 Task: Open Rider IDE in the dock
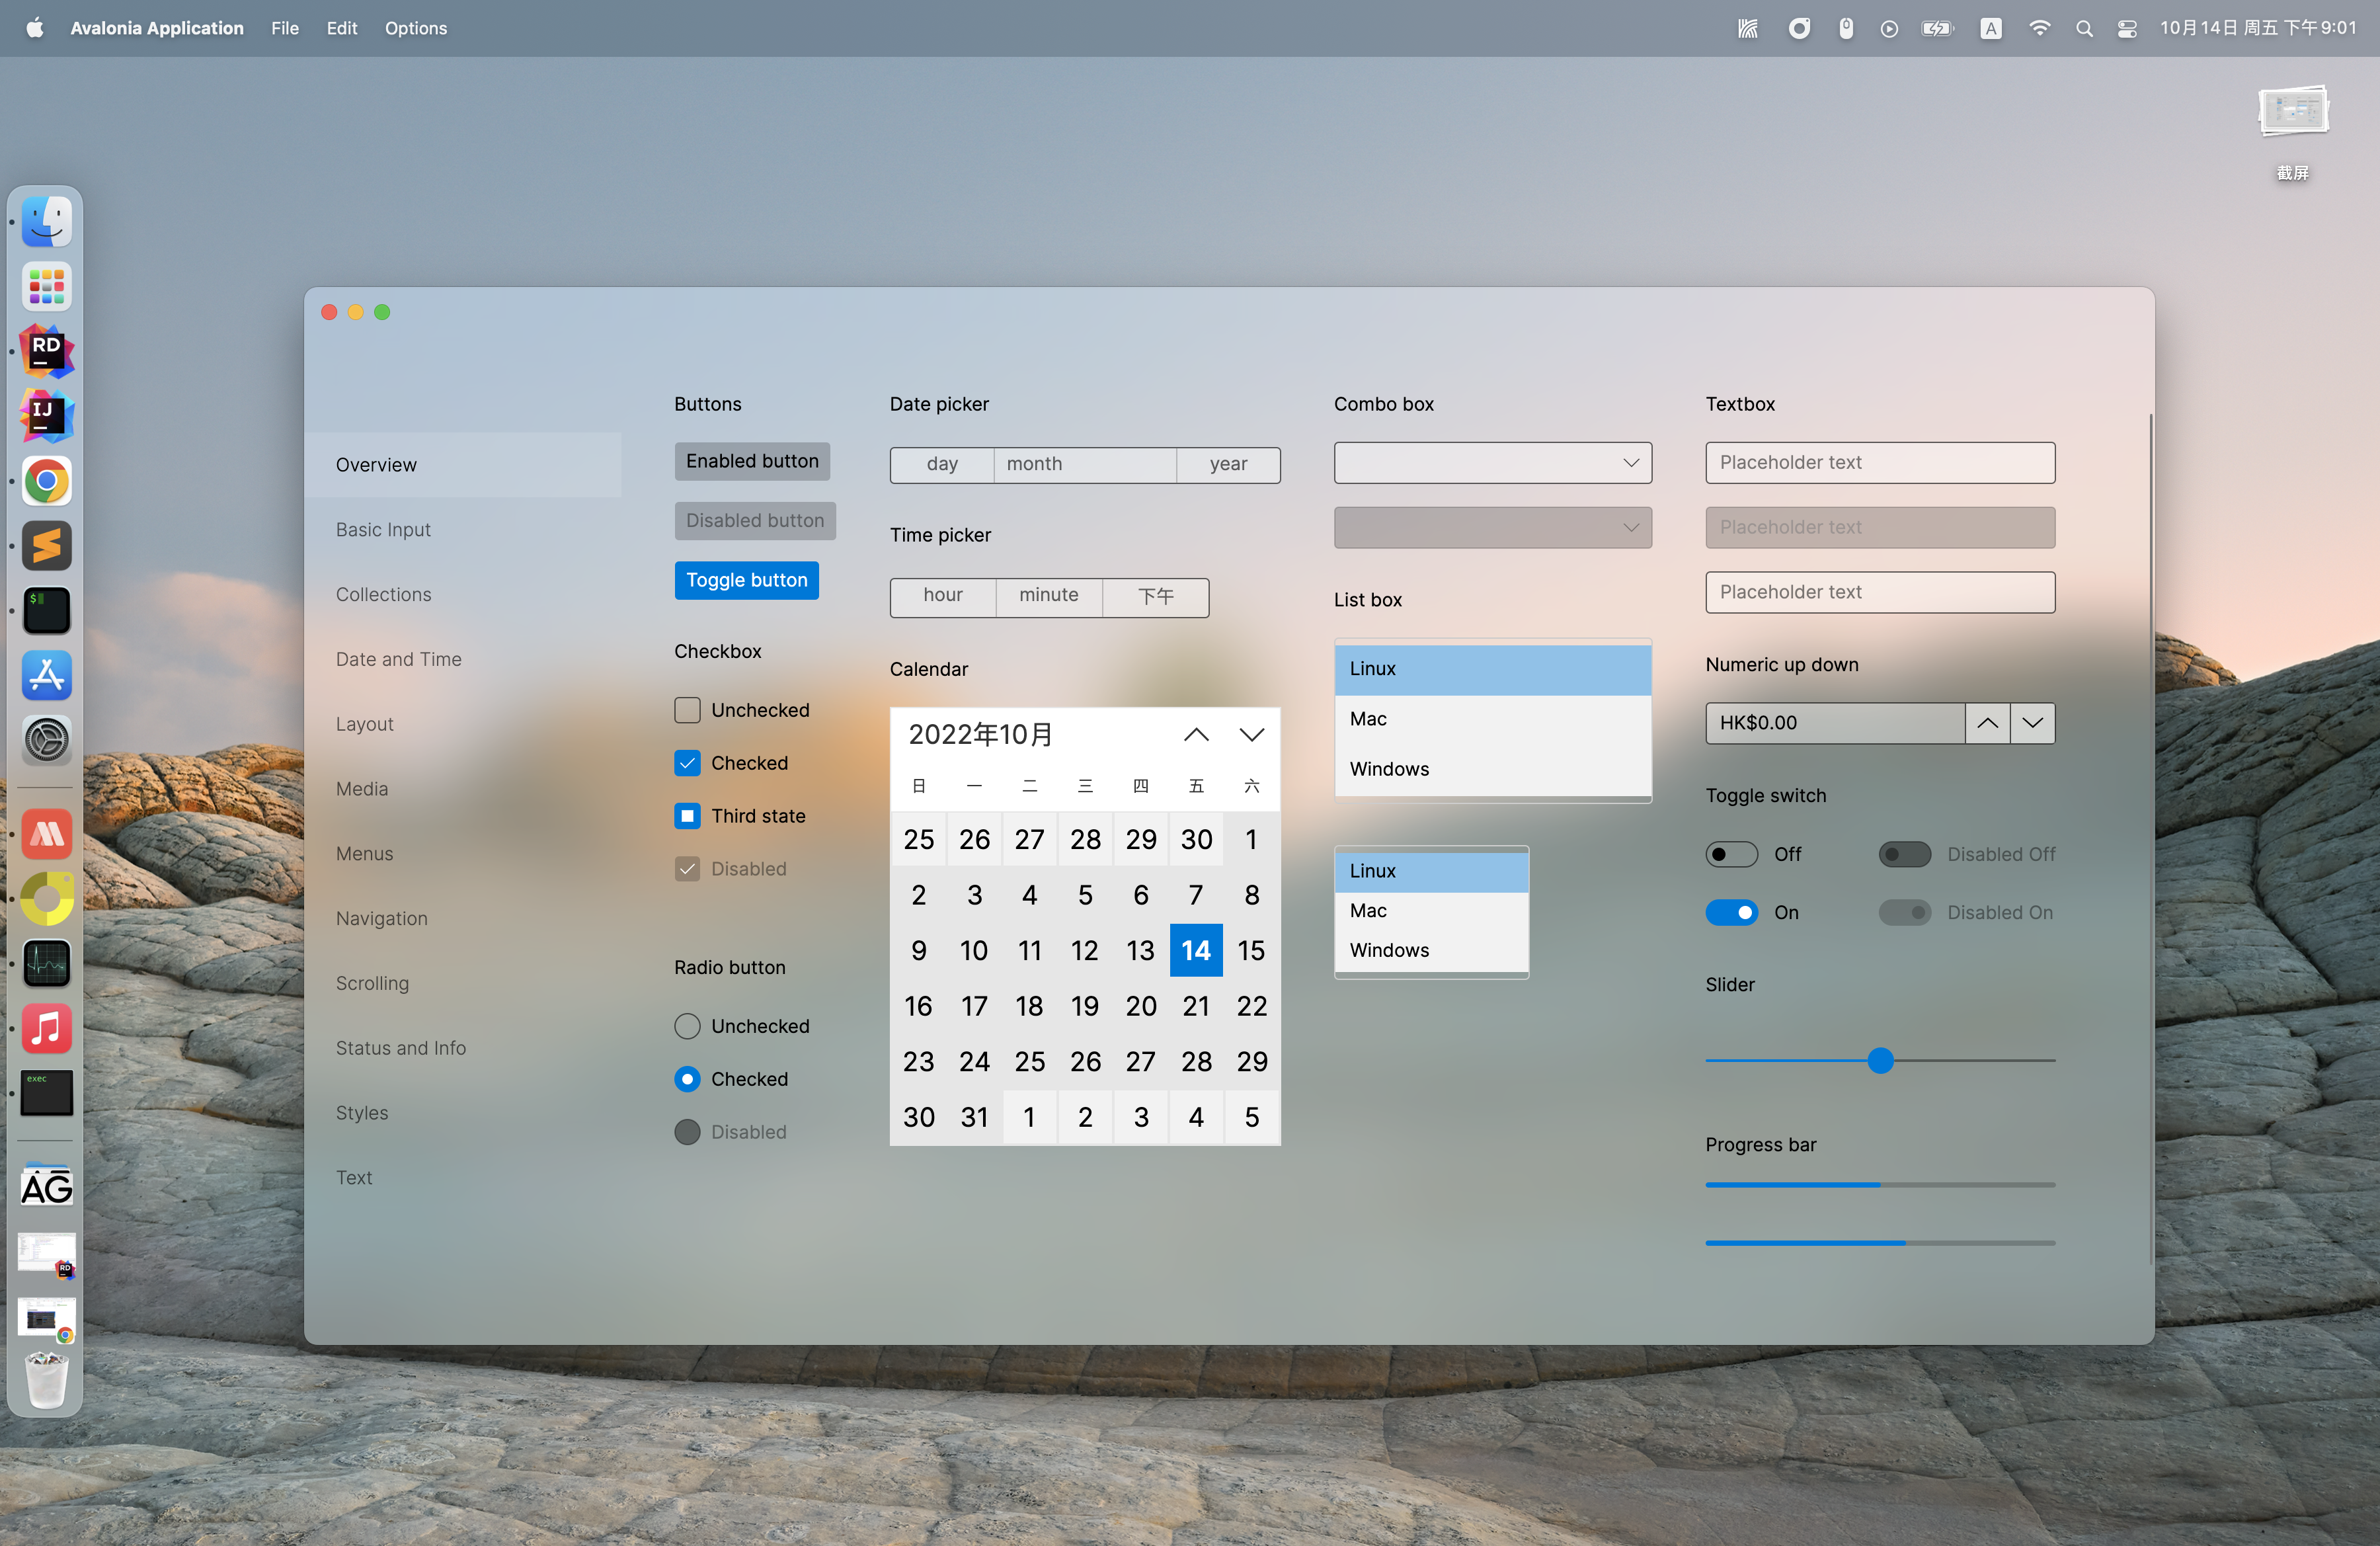(x=46, y=351)
